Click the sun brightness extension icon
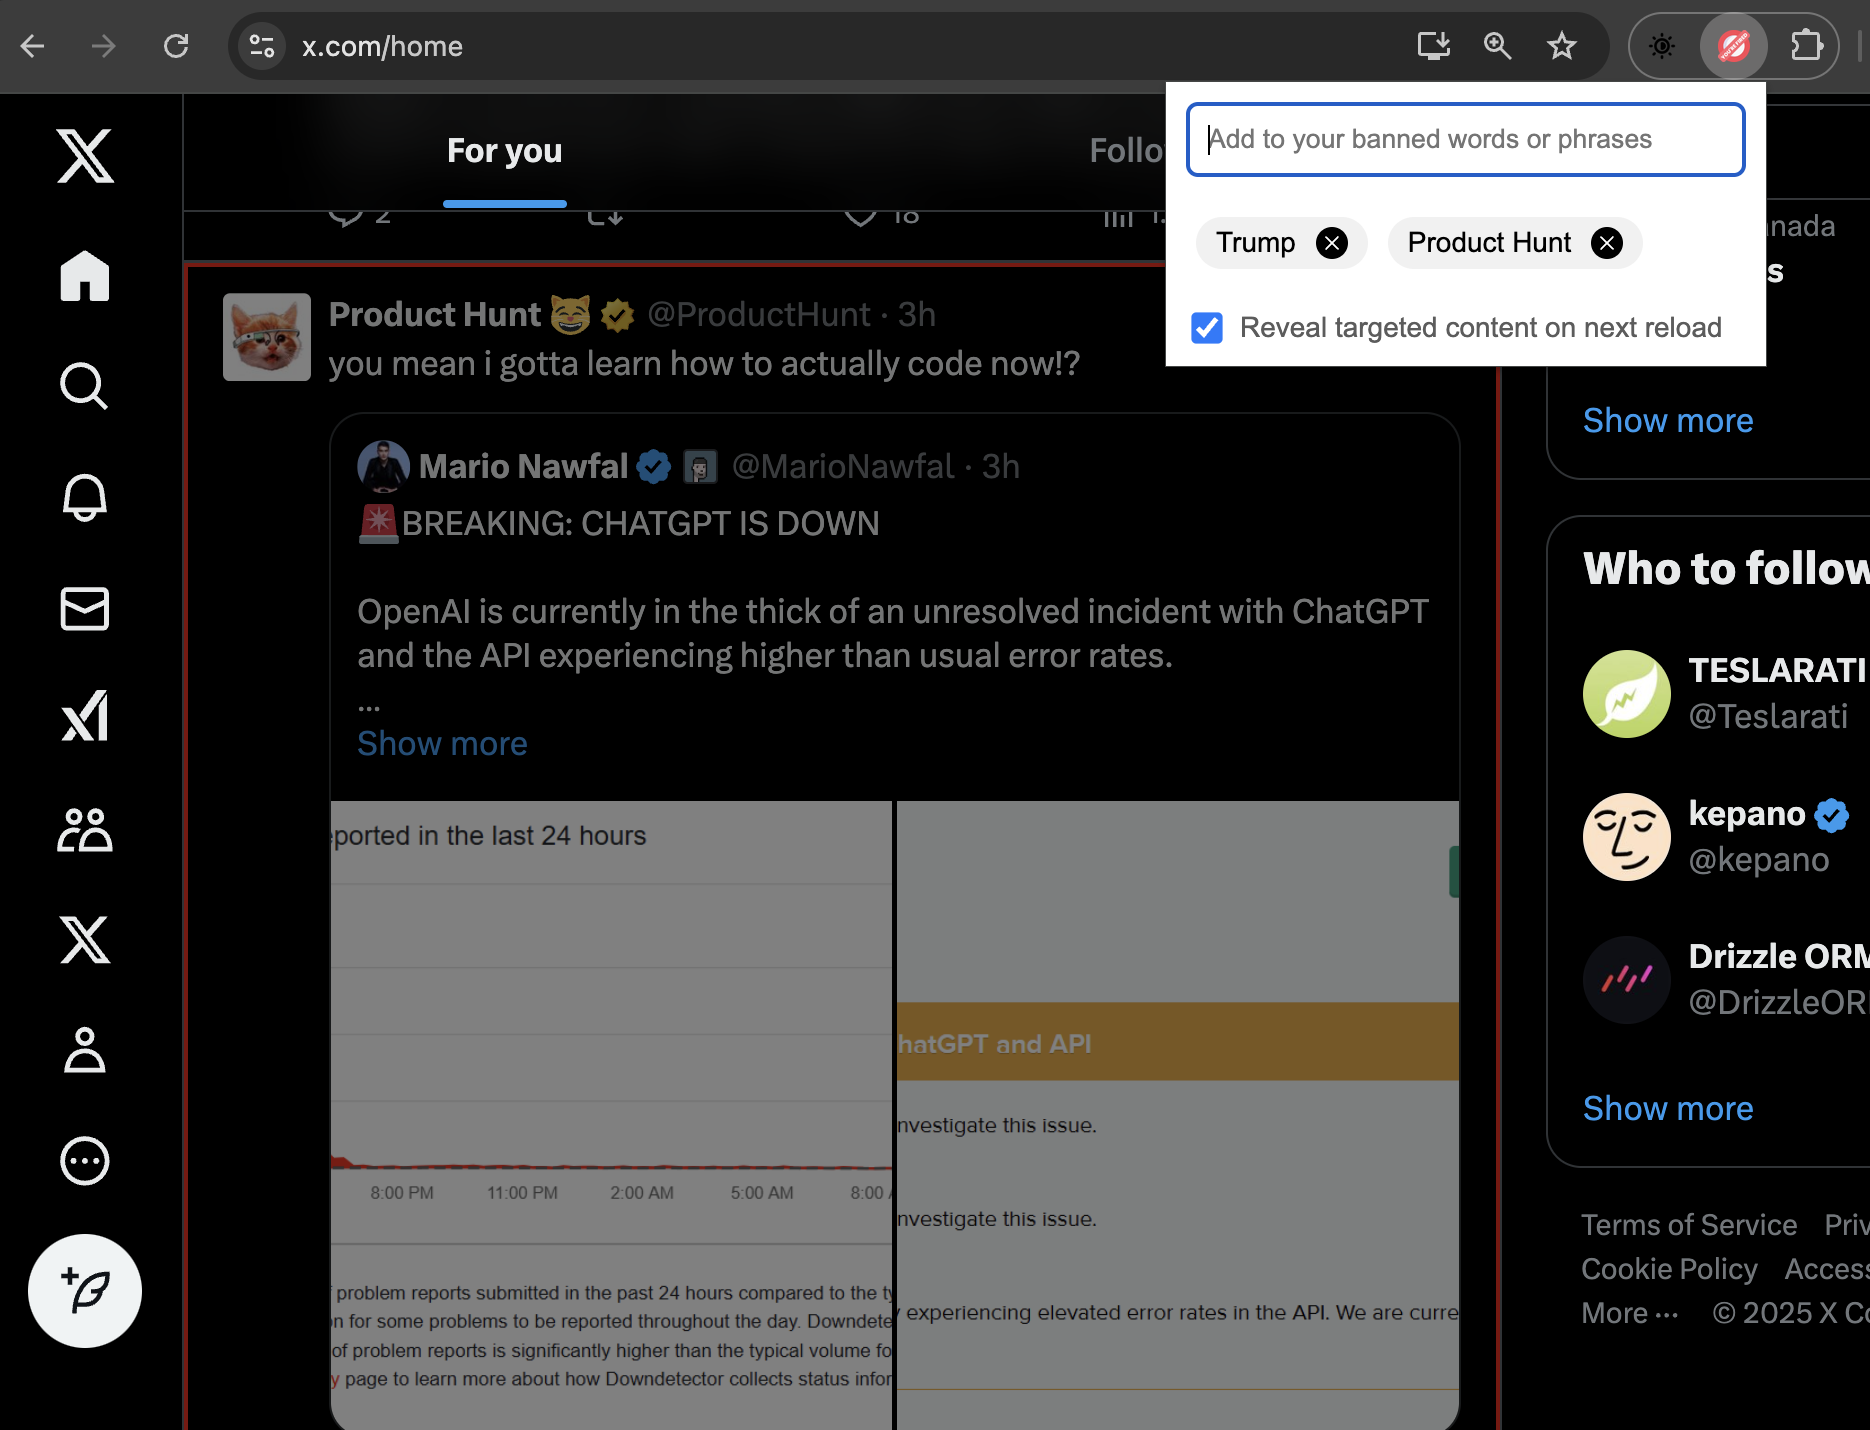 (1662, 46)
